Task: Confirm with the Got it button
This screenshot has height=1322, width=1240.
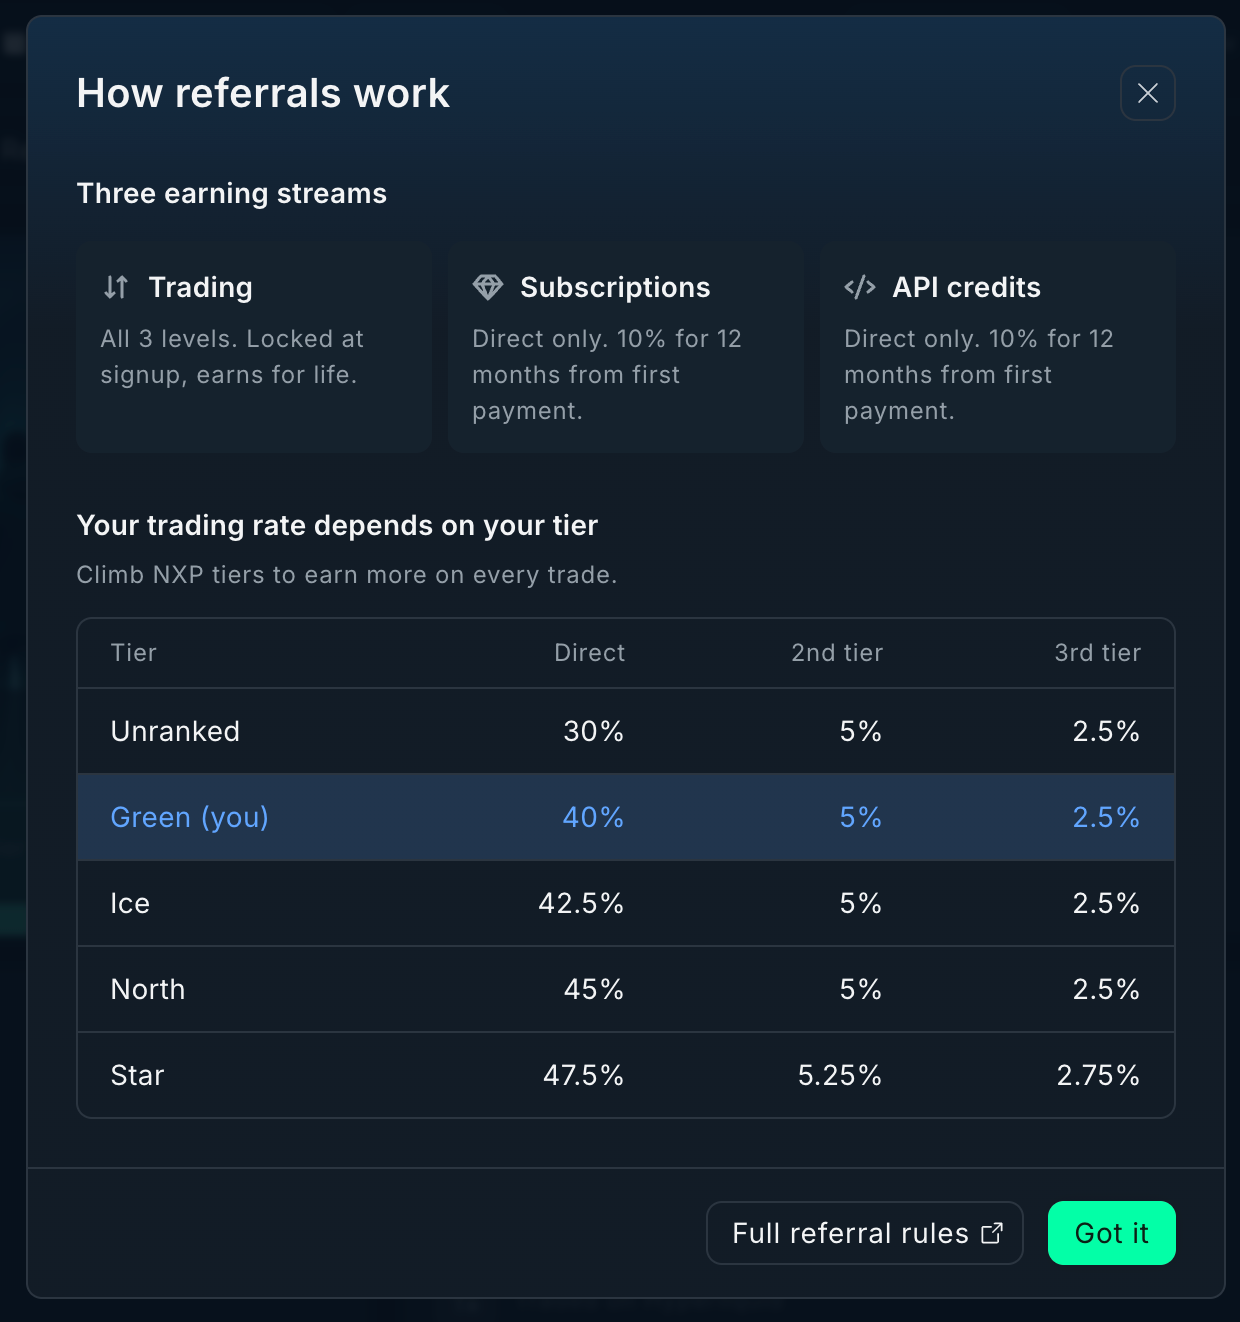Action: click(x=1111, y=1233)
